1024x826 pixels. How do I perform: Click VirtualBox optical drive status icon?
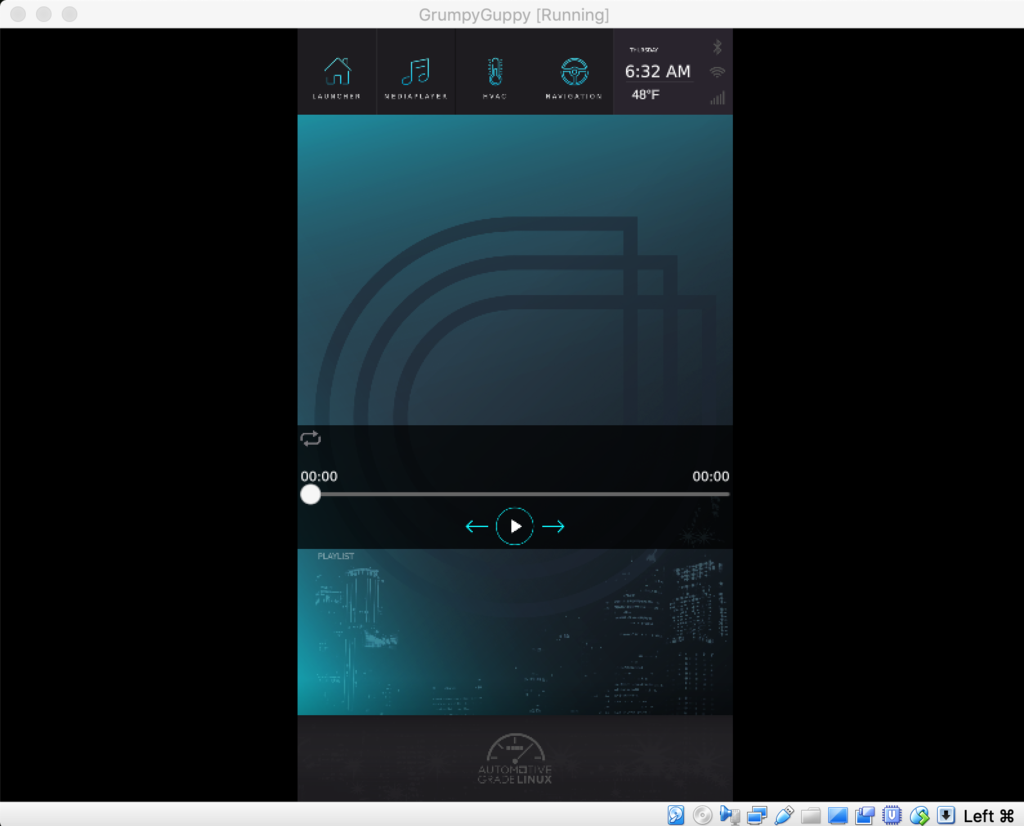pyautogui.click(x=702, y=815)
